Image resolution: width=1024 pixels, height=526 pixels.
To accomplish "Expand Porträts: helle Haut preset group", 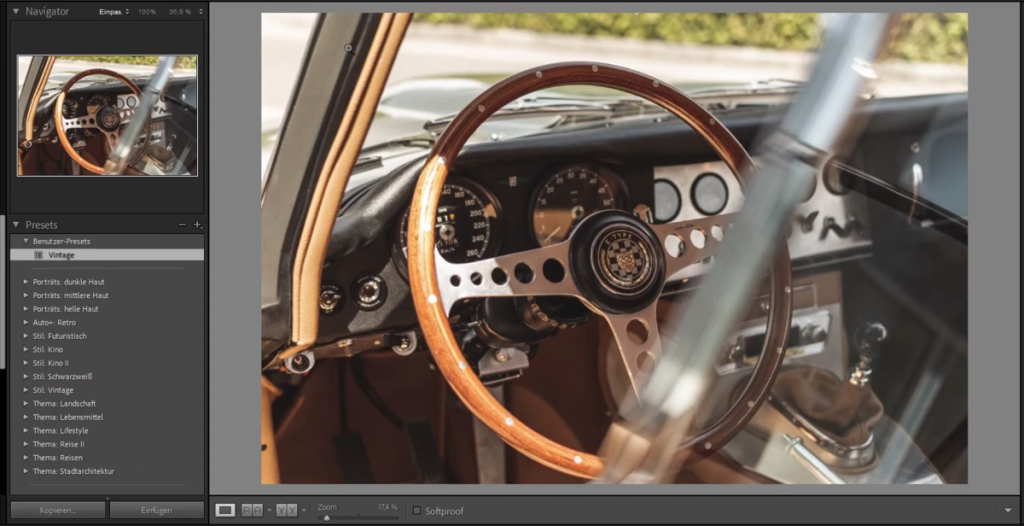I will tap(26, 309).
